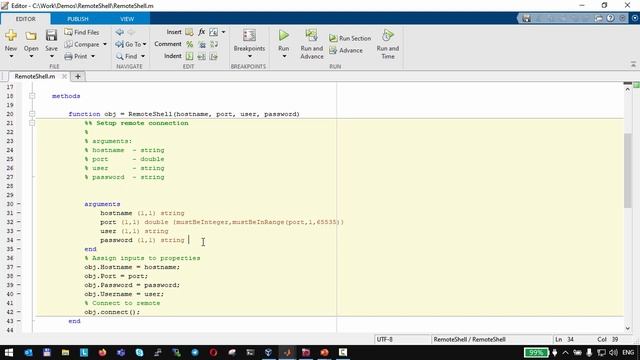Click the vertical scrollbar thumb
This screenshot has width=640, height=360.
628,170
